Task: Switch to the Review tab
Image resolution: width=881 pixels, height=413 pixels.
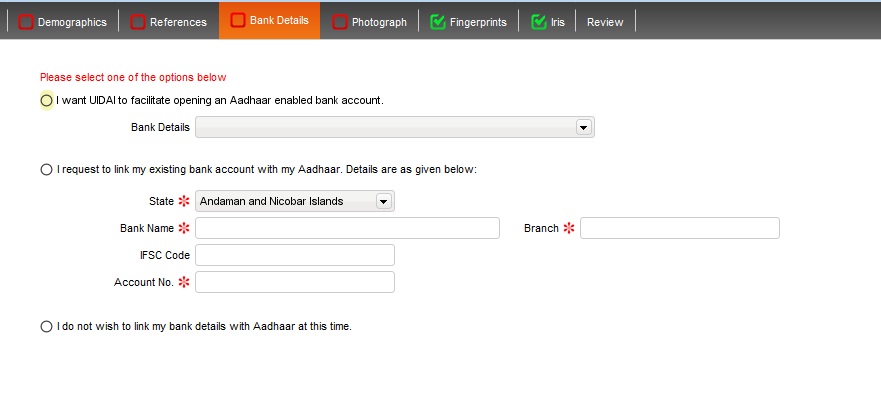Action: coord(605,22)
